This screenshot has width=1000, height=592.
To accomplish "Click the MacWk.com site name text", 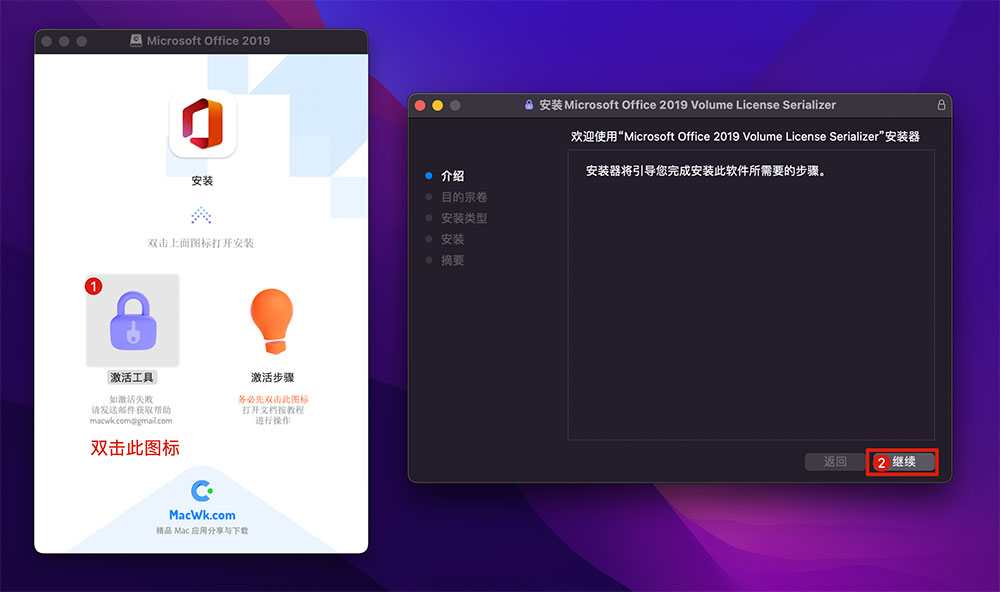I will tap(202, 515).
